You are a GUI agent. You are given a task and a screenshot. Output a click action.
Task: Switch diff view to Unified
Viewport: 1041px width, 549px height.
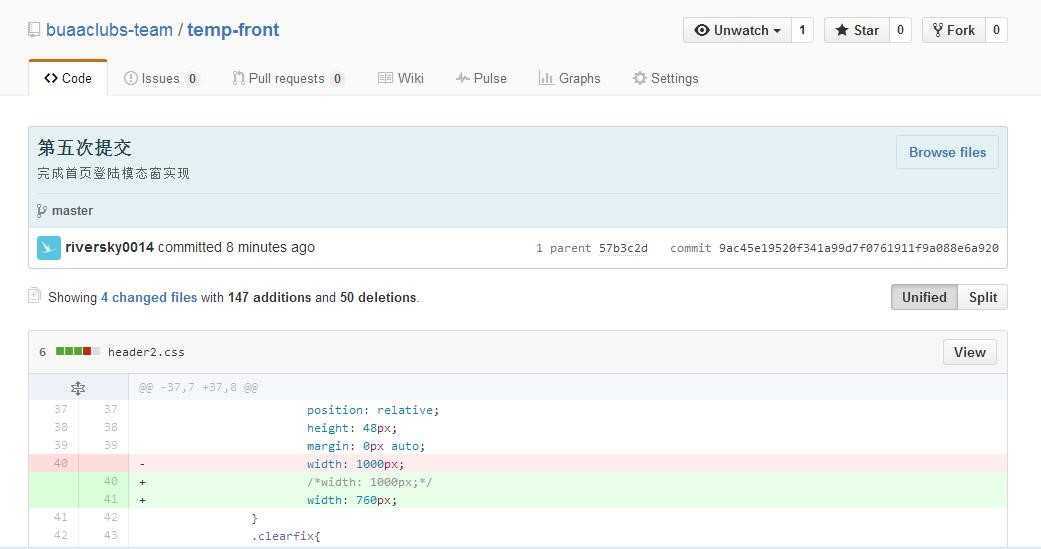[924, 297]
